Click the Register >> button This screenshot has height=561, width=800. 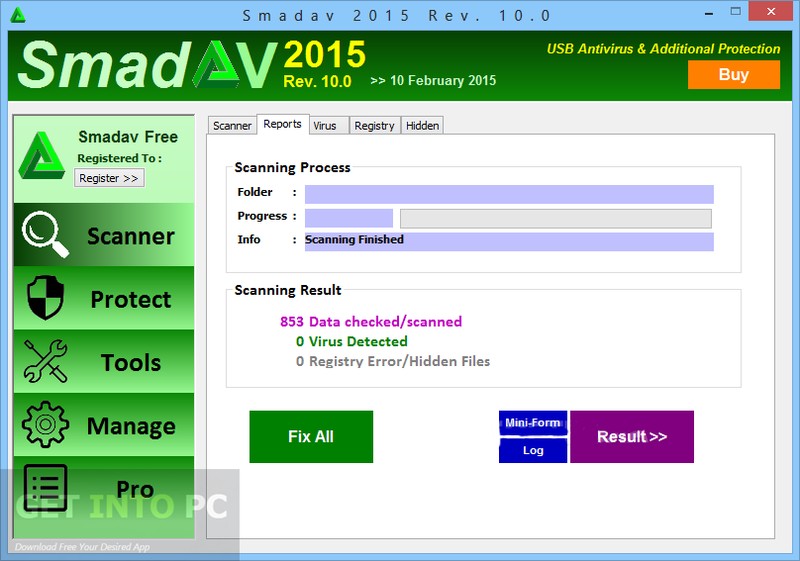pyautogui.click(x=109, y=178)
